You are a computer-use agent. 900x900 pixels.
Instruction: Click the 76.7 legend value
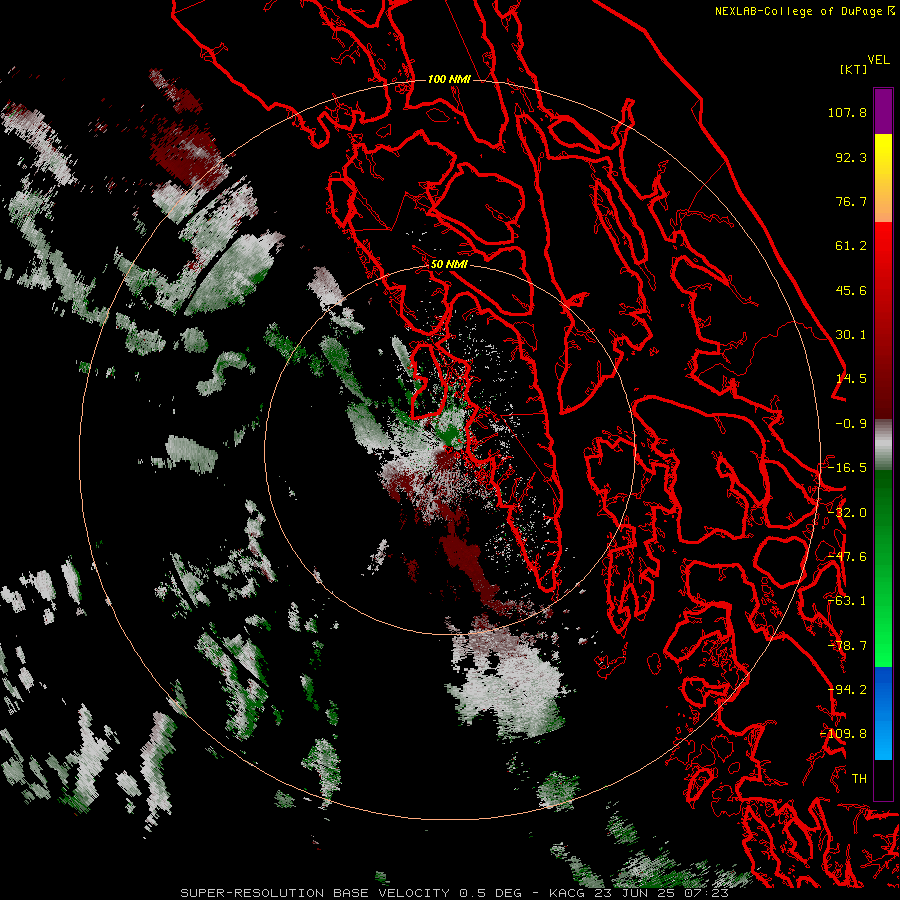click(x=851, y=201)
